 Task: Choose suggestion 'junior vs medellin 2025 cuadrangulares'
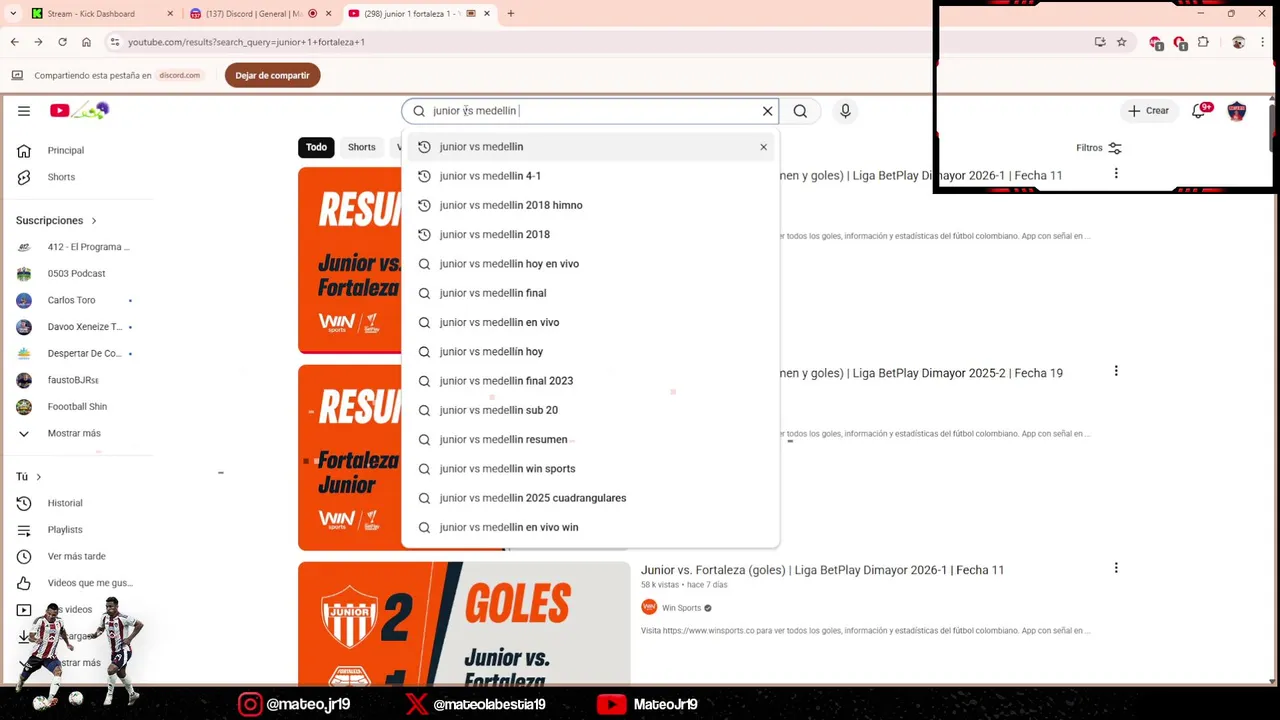coord(590,498)
